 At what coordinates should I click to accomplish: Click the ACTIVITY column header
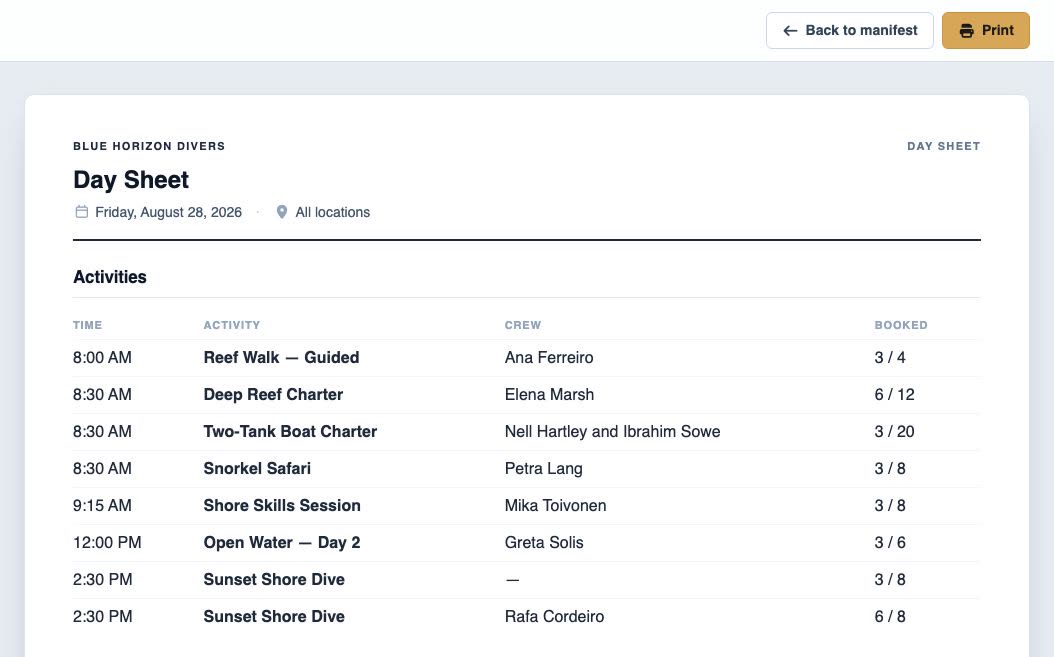coord(232,325)
